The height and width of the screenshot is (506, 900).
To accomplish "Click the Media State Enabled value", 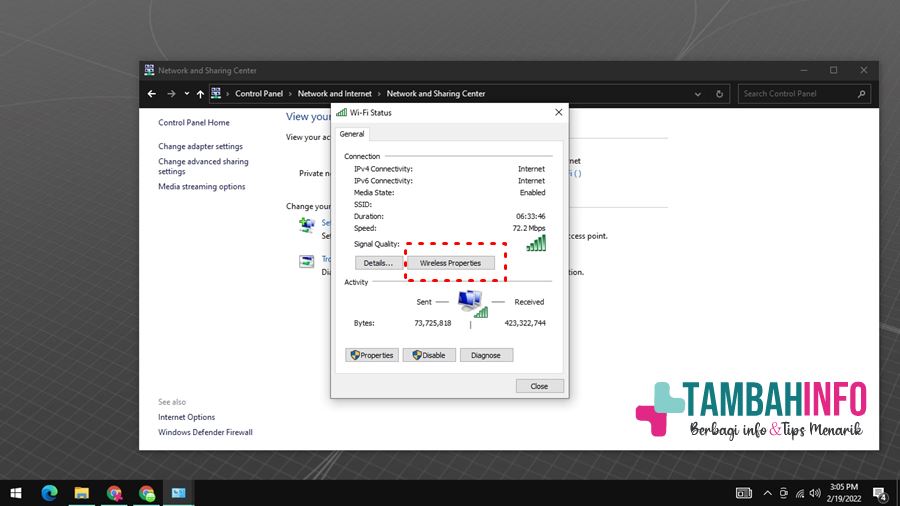I will (533, 193).
